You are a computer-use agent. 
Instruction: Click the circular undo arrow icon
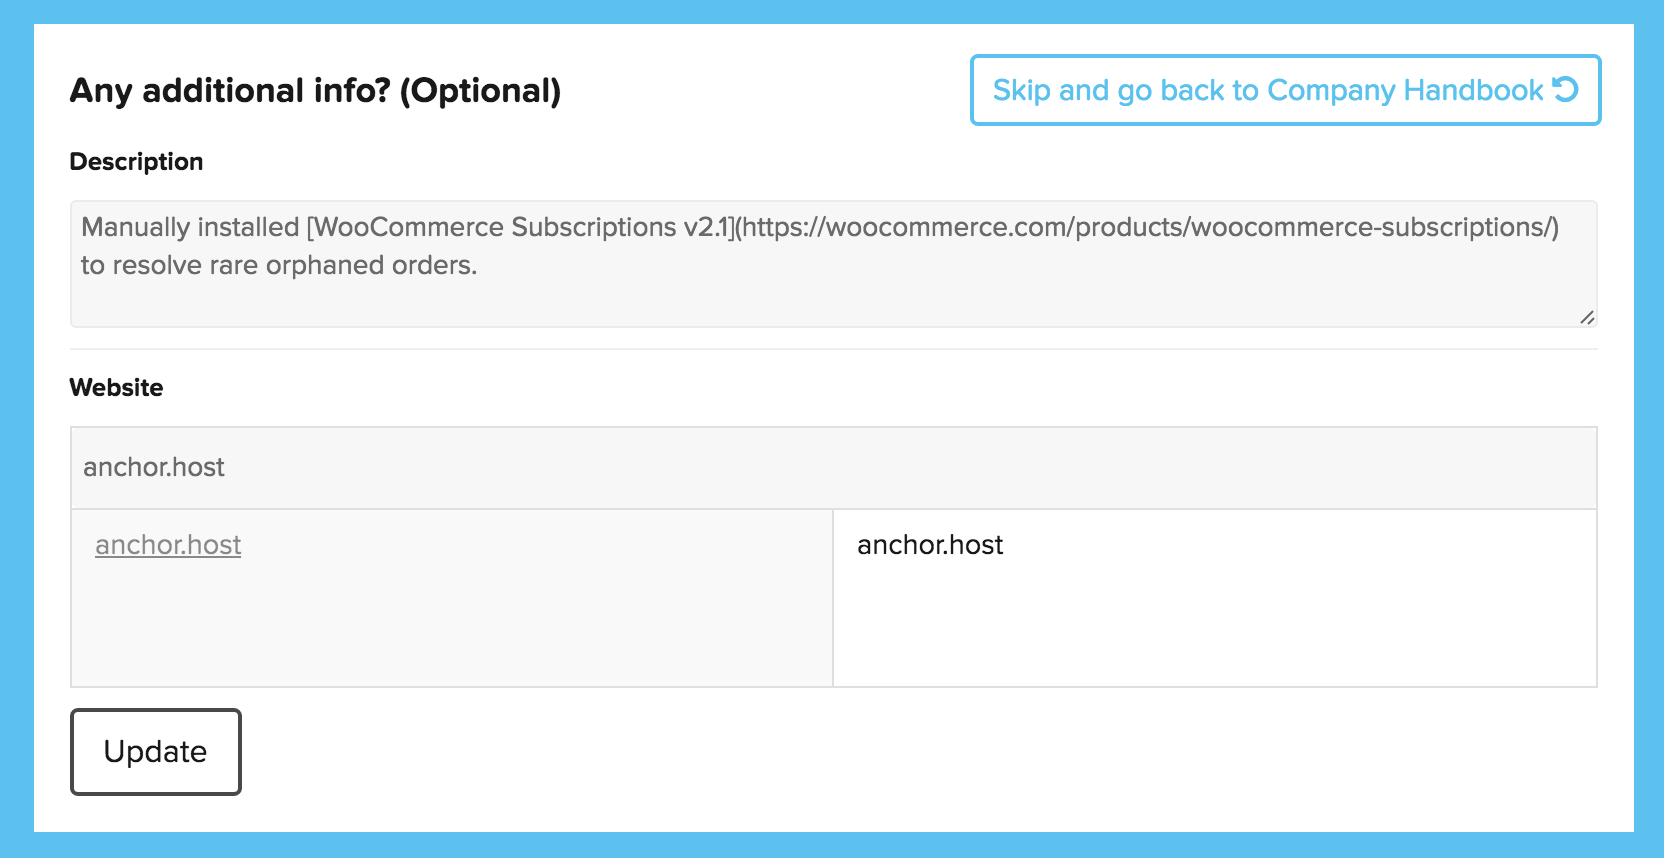pos(1565,89)
